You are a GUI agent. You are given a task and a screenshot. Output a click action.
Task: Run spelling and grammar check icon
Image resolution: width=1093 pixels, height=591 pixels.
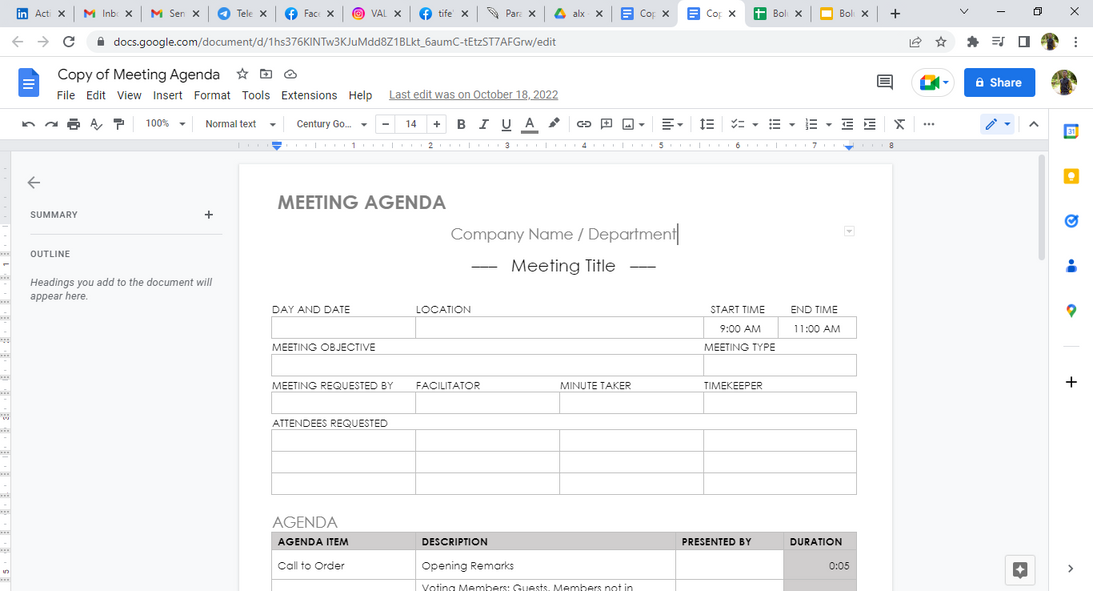(x=96, y=124)
